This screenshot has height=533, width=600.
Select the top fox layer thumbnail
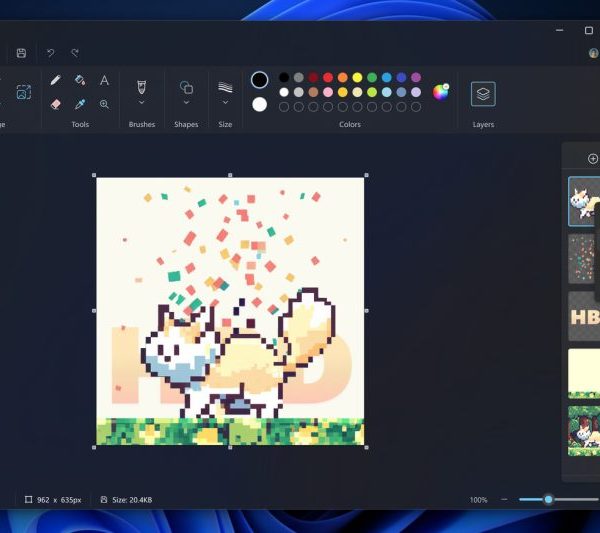tap(584, 201)
